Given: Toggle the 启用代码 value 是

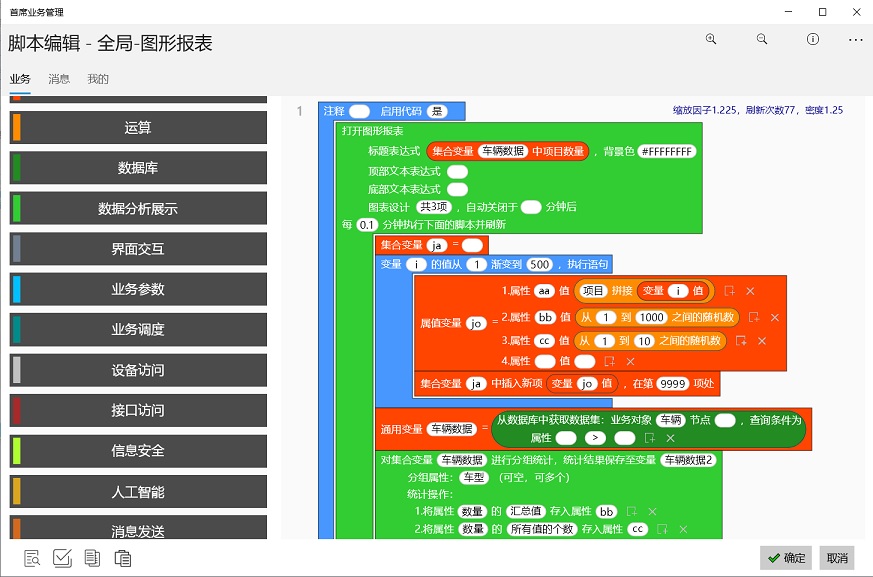Looking at the screenshot, I should (x=436, y=111).
